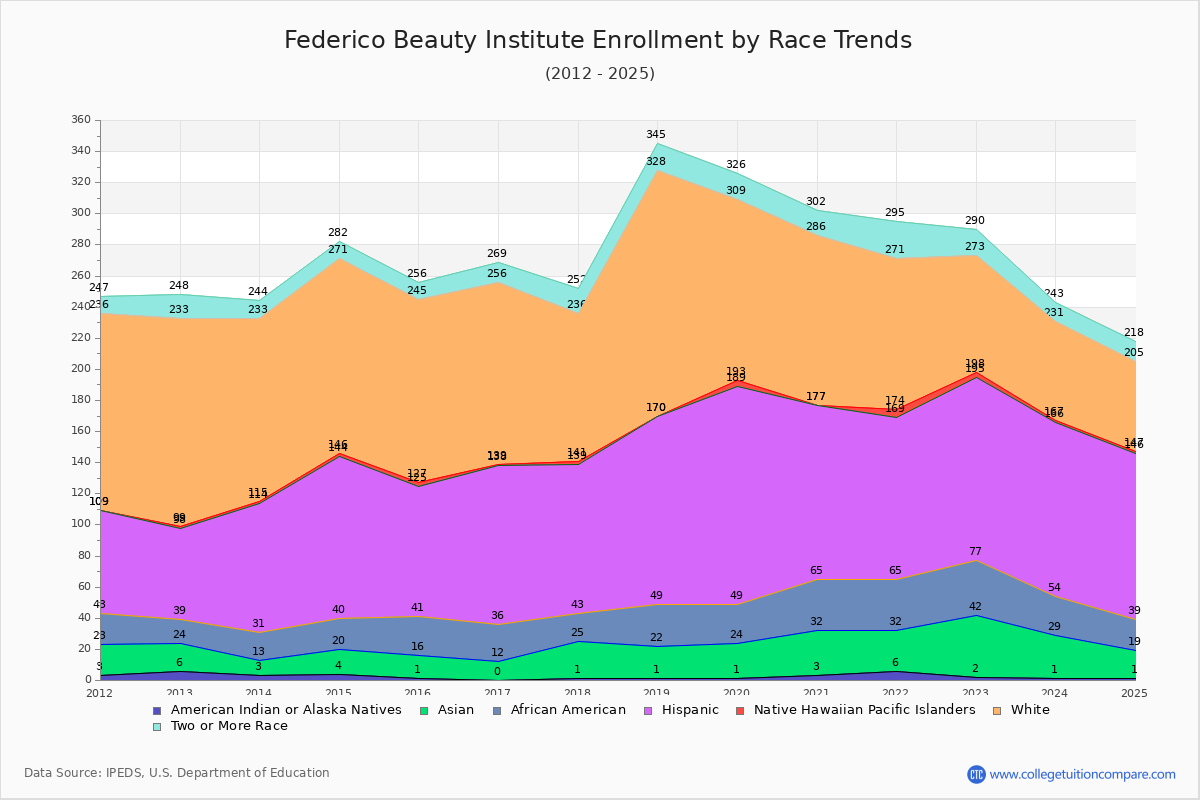The height and width of the screenshot is (800, 1200).
Task: Click the 25 Asian label for 2018
Action: point(577,633)
